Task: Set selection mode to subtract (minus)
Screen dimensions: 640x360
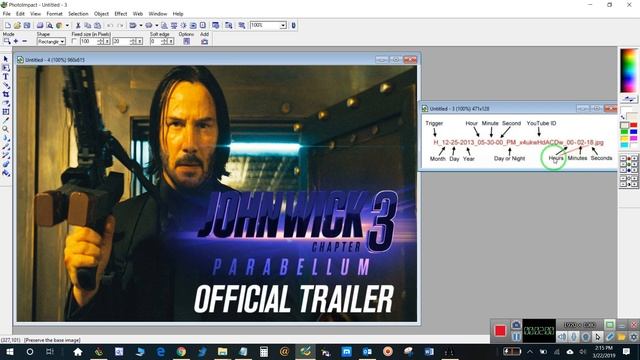Action: 24,41
